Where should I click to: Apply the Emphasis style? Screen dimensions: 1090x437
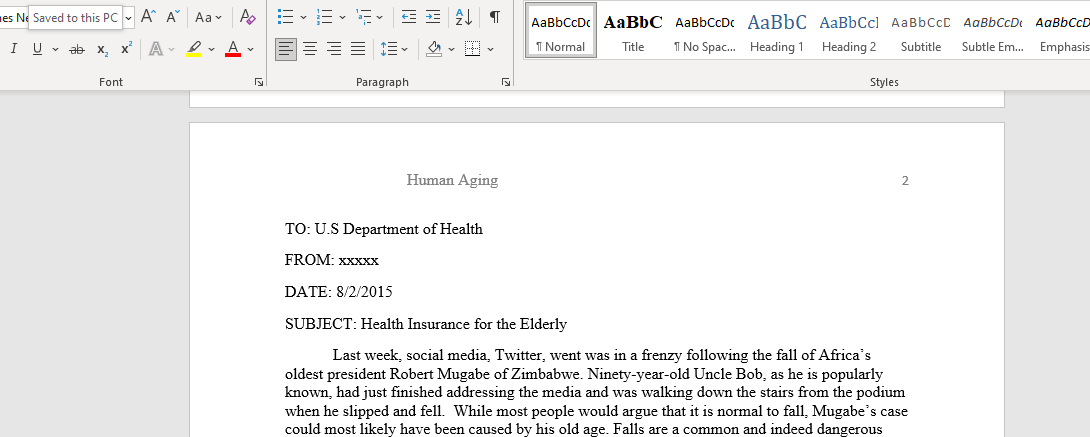[x=1062, y=31]
